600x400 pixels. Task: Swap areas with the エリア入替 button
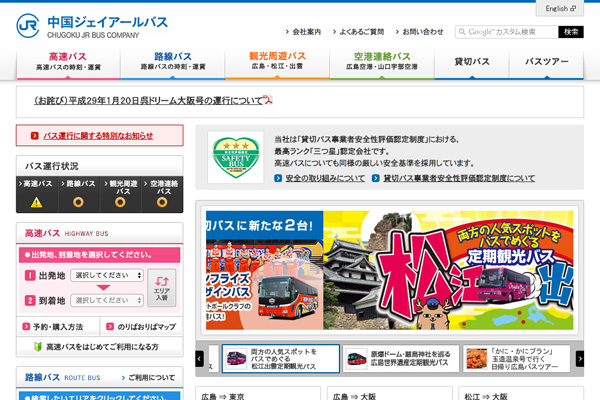pos(162,288)
